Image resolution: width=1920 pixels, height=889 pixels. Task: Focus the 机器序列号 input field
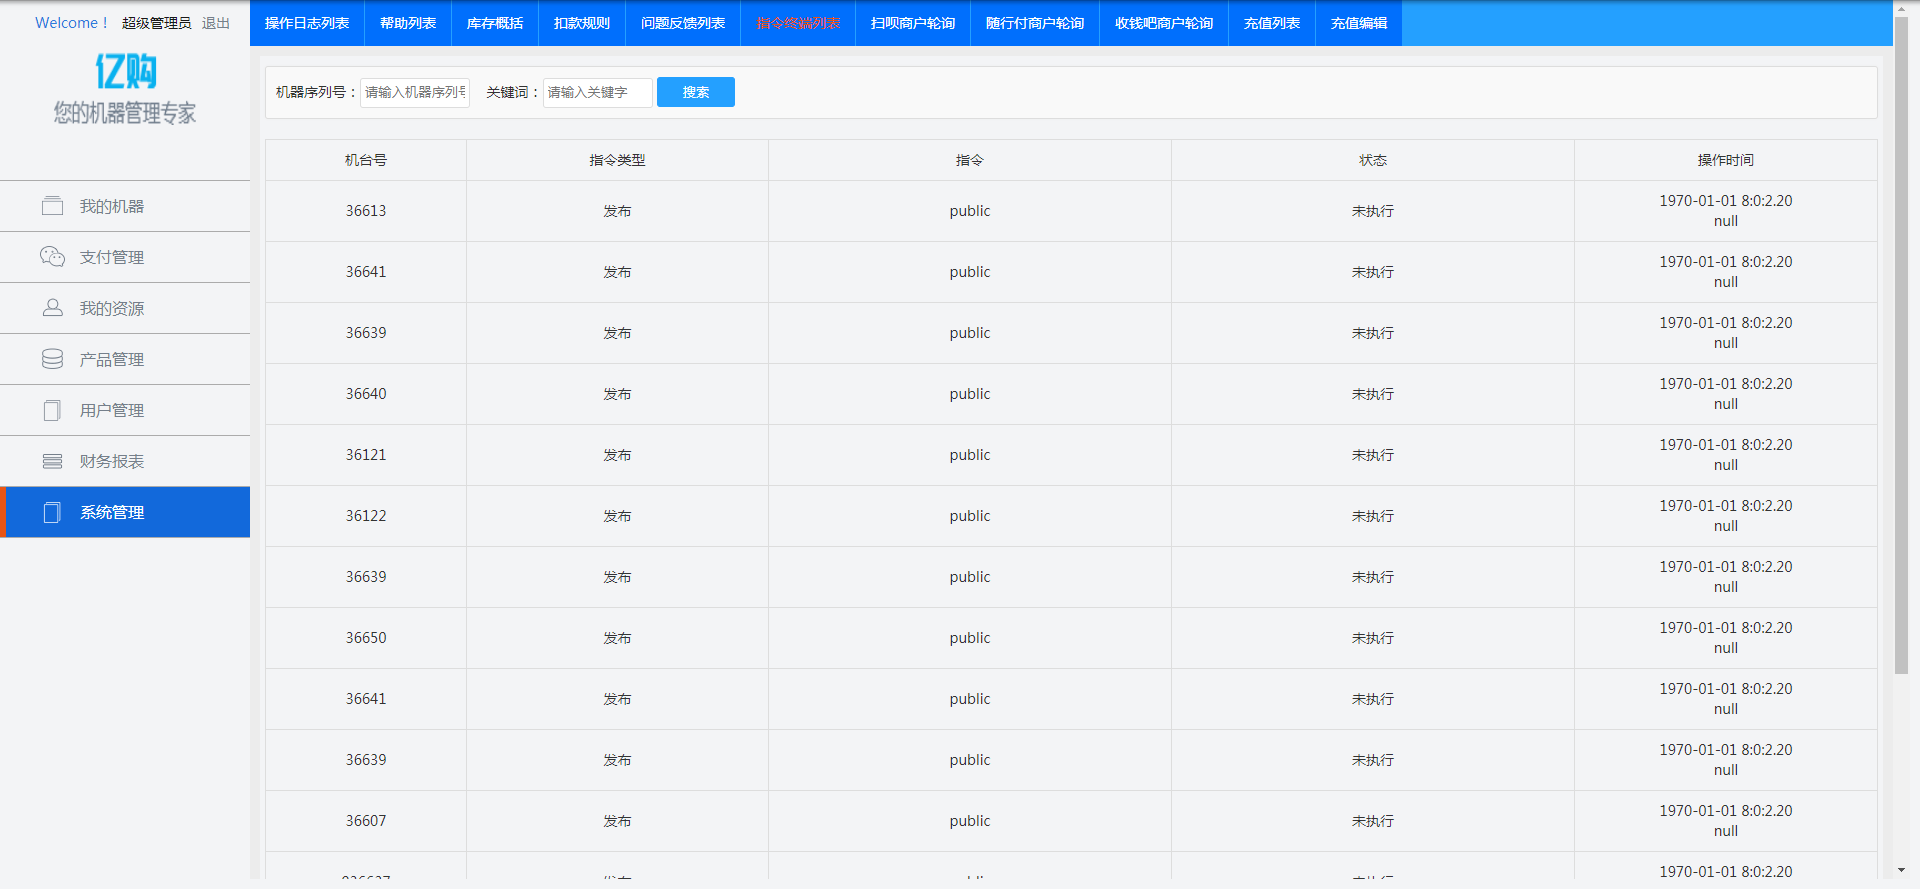[x=415, y=92]
